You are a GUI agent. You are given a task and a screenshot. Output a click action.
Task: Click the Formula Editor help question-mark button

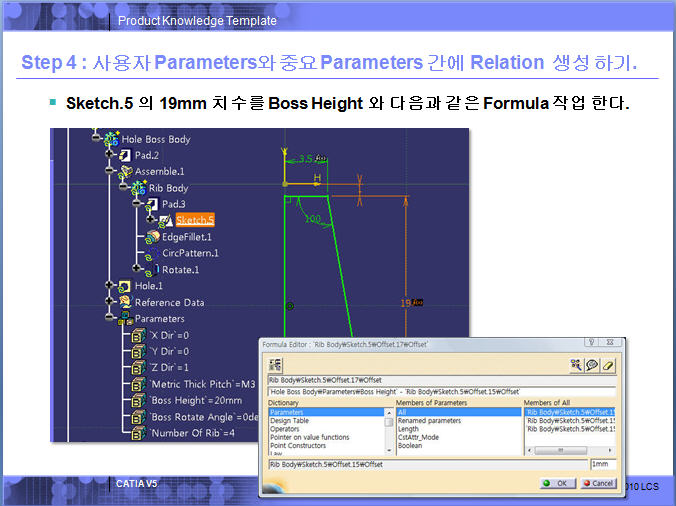pyautogui.click(x=591, y=343)
